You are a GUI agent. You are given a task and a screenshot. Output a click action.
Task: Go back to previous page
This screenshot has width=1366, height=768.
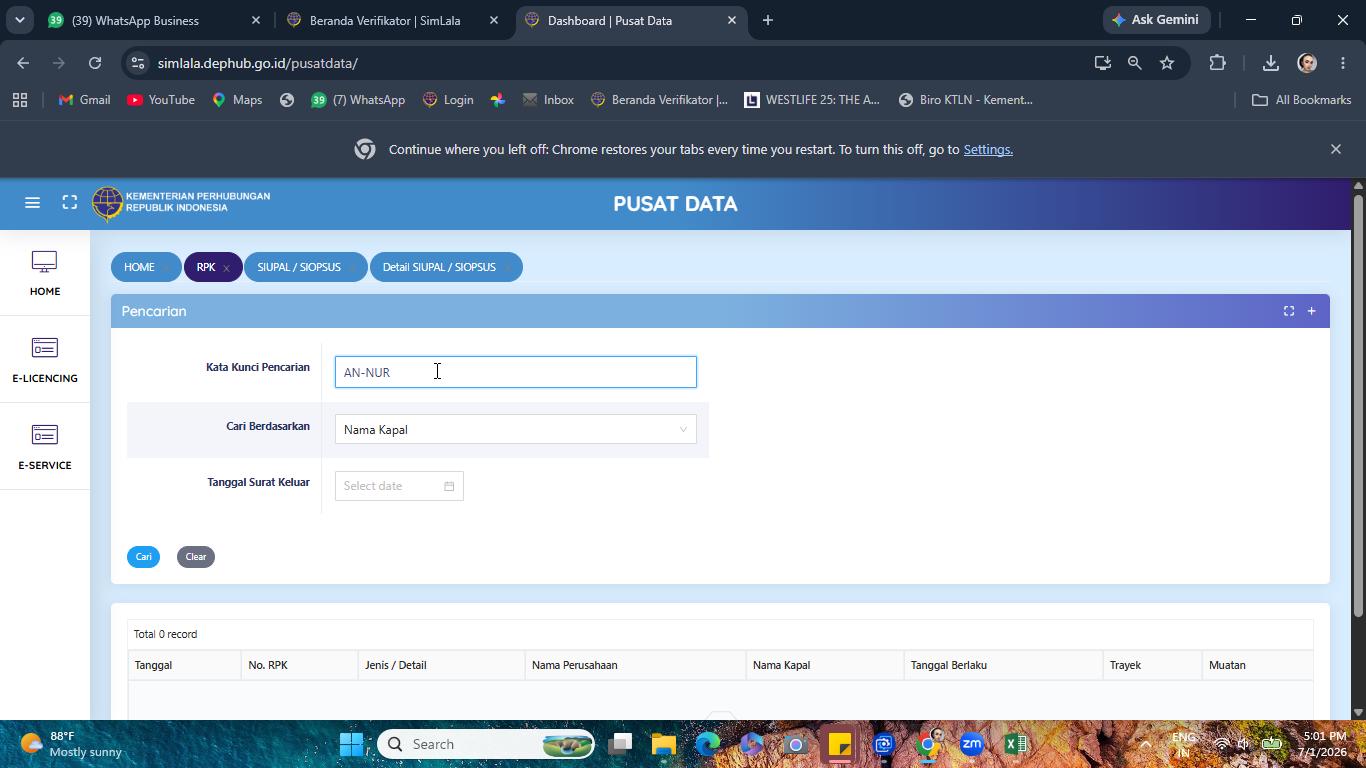[23, 63]
